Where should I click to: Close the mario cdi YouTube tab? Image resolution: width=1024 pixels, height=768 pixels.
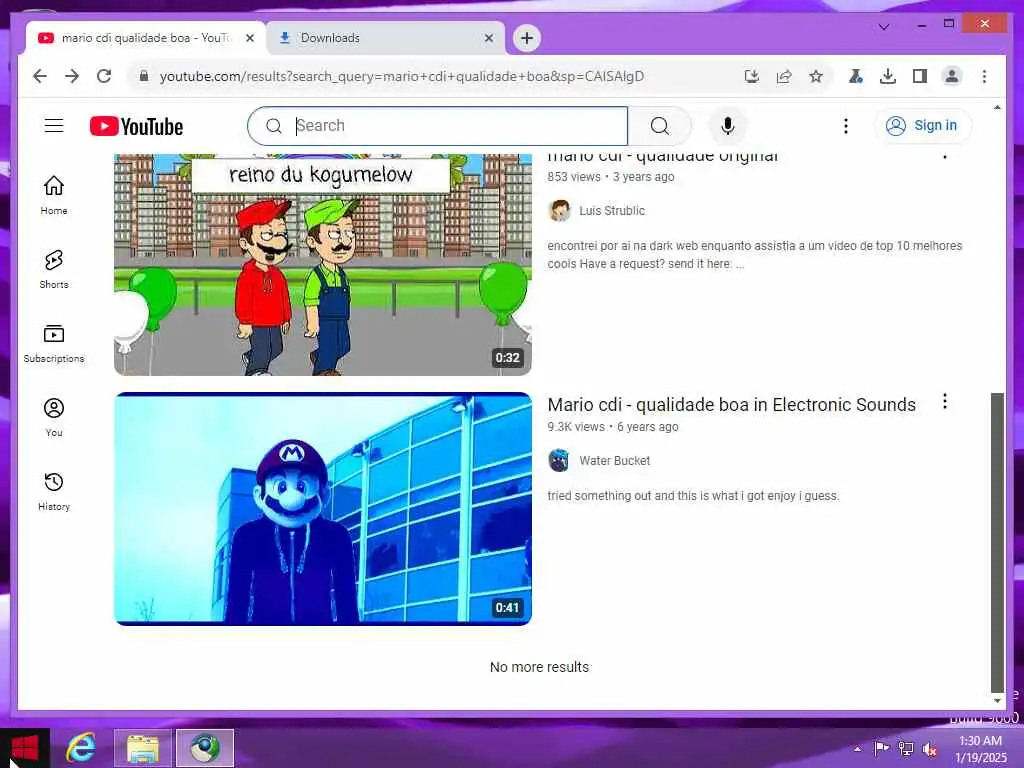click(249, 38)
